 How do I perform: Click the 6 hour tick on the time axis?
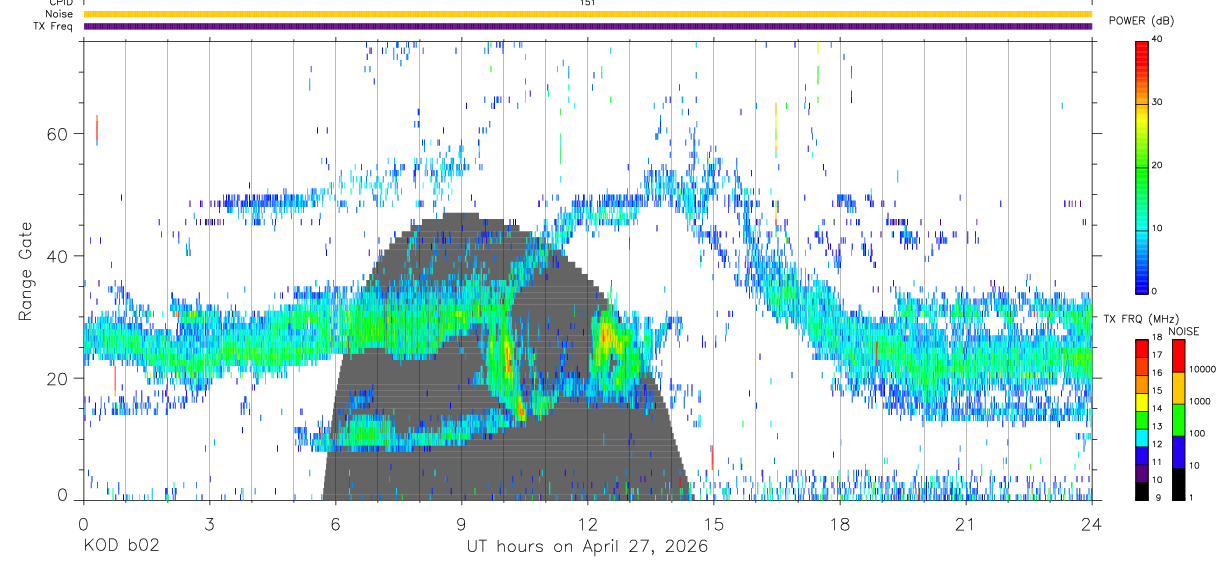click(x=336, y=525)
